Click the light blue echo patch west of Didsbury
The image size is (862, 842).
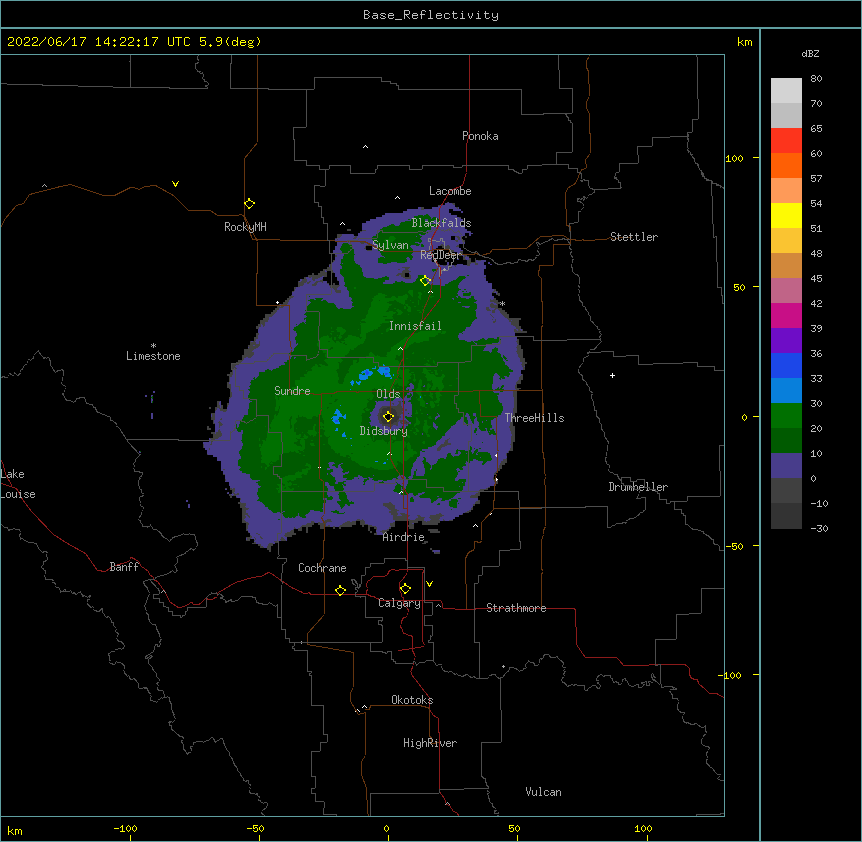tap(339, 419)
